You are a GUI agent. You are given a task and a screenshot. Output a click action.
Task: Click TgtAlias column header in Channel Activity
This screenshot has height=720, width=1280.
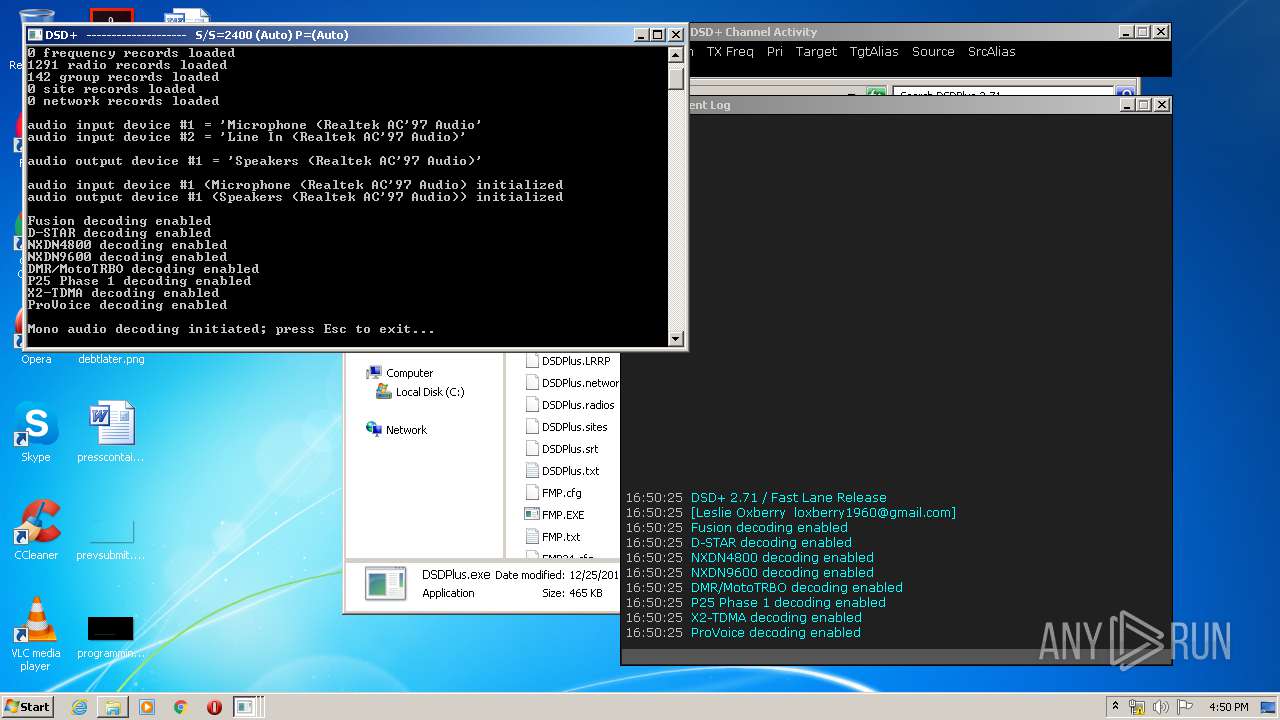pos(874,52)
